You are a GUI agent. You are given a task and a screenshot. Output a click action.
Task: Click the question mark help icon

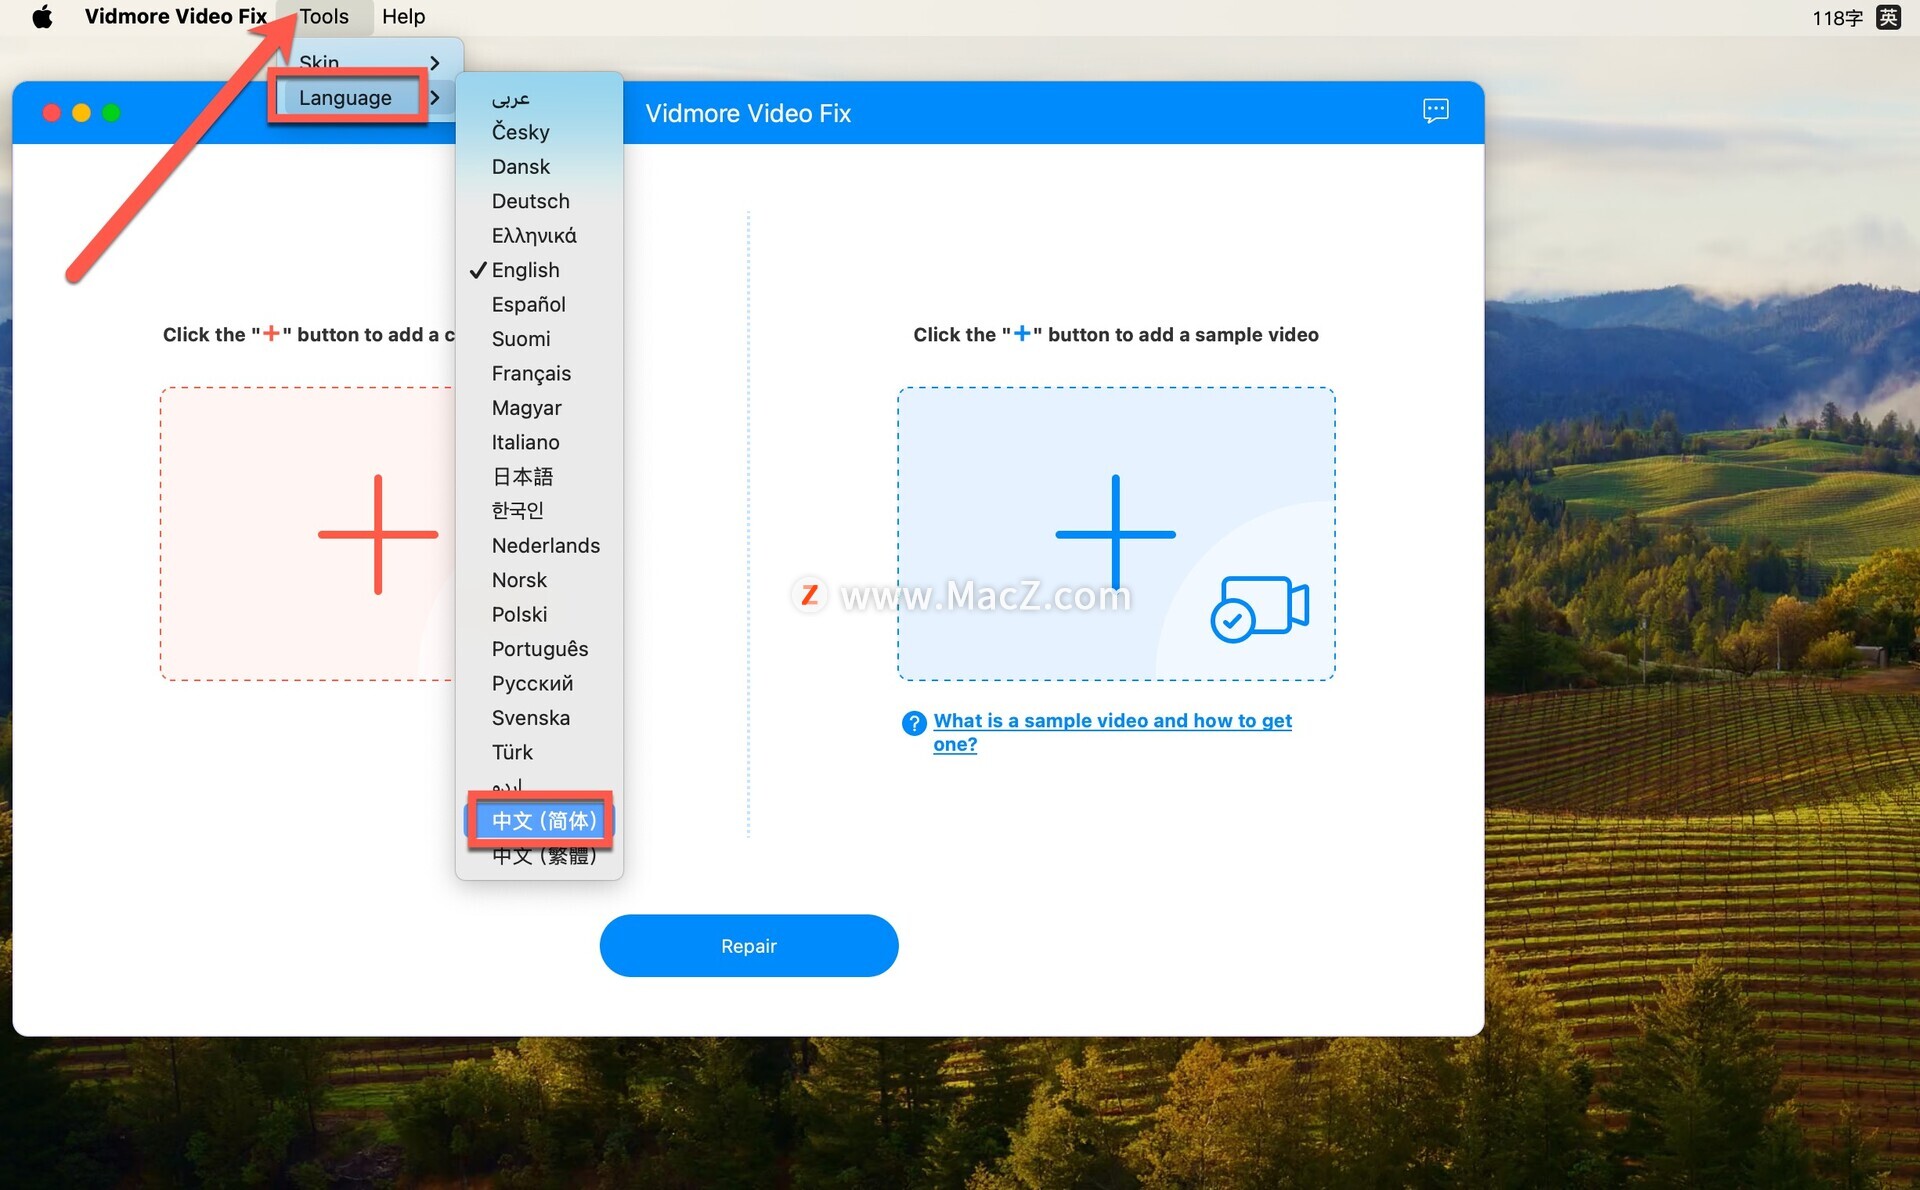pos(914,722)
